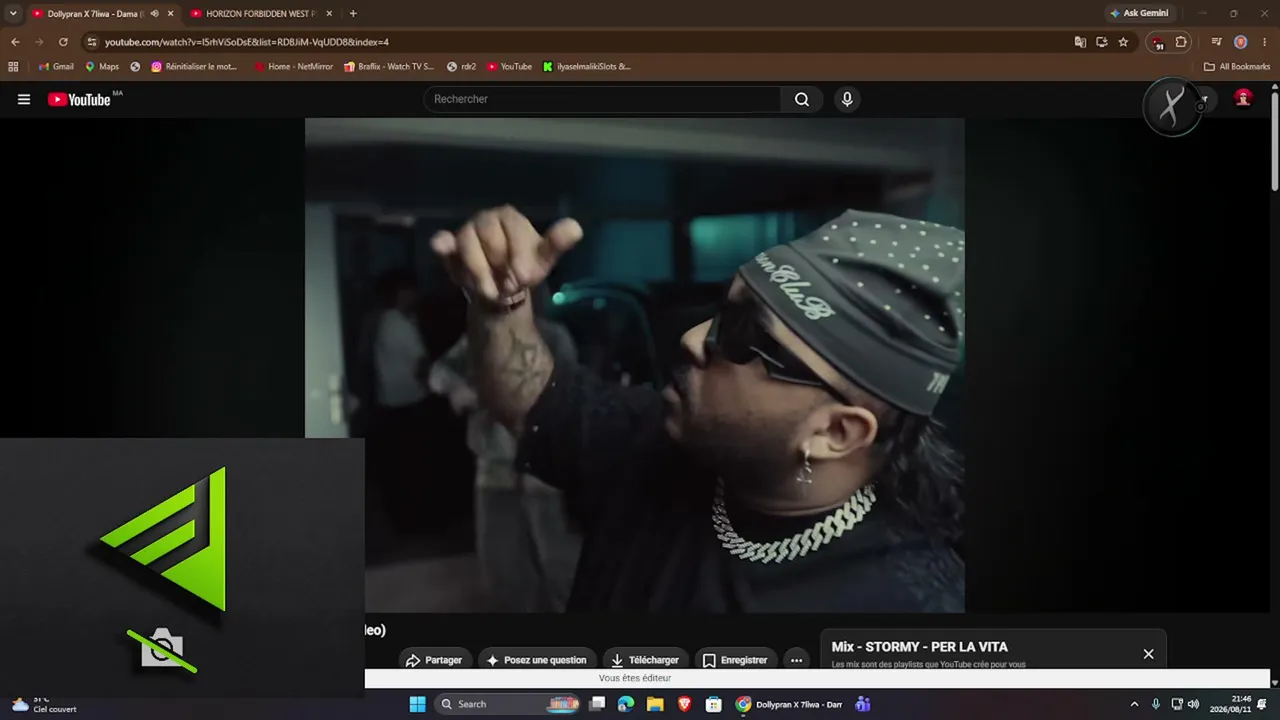Open the Ciel couvert weather widget
Screen dimensions: 1280x720
click(44, 704)
